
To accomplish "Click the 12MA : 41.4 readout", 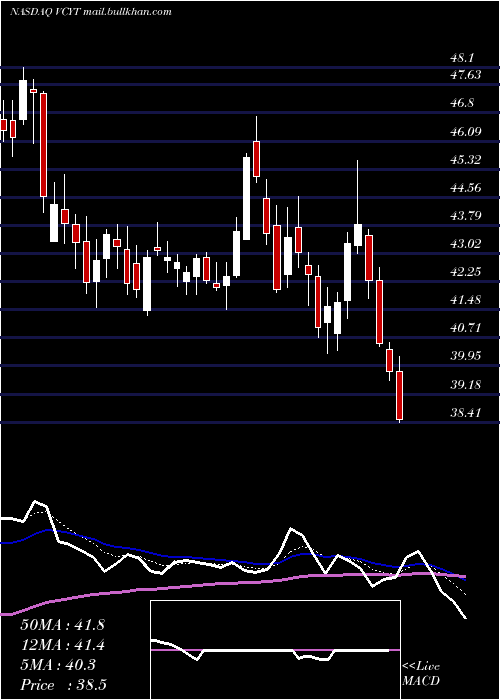I will point(62,645).
